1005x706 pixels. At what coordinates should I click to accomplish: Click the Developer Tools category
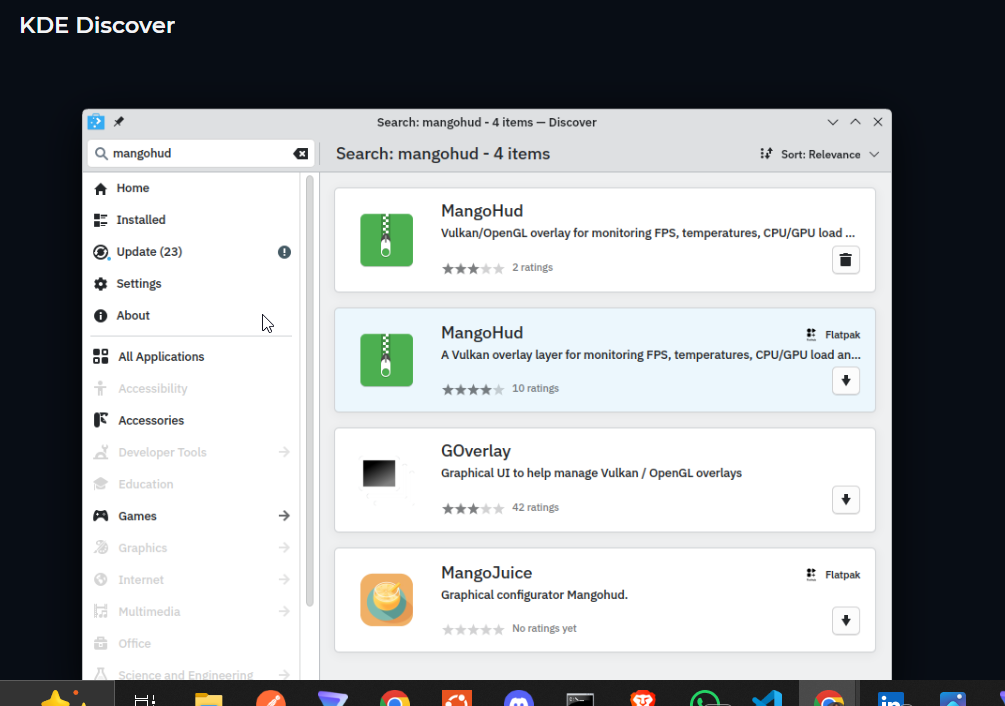[191, 453]
